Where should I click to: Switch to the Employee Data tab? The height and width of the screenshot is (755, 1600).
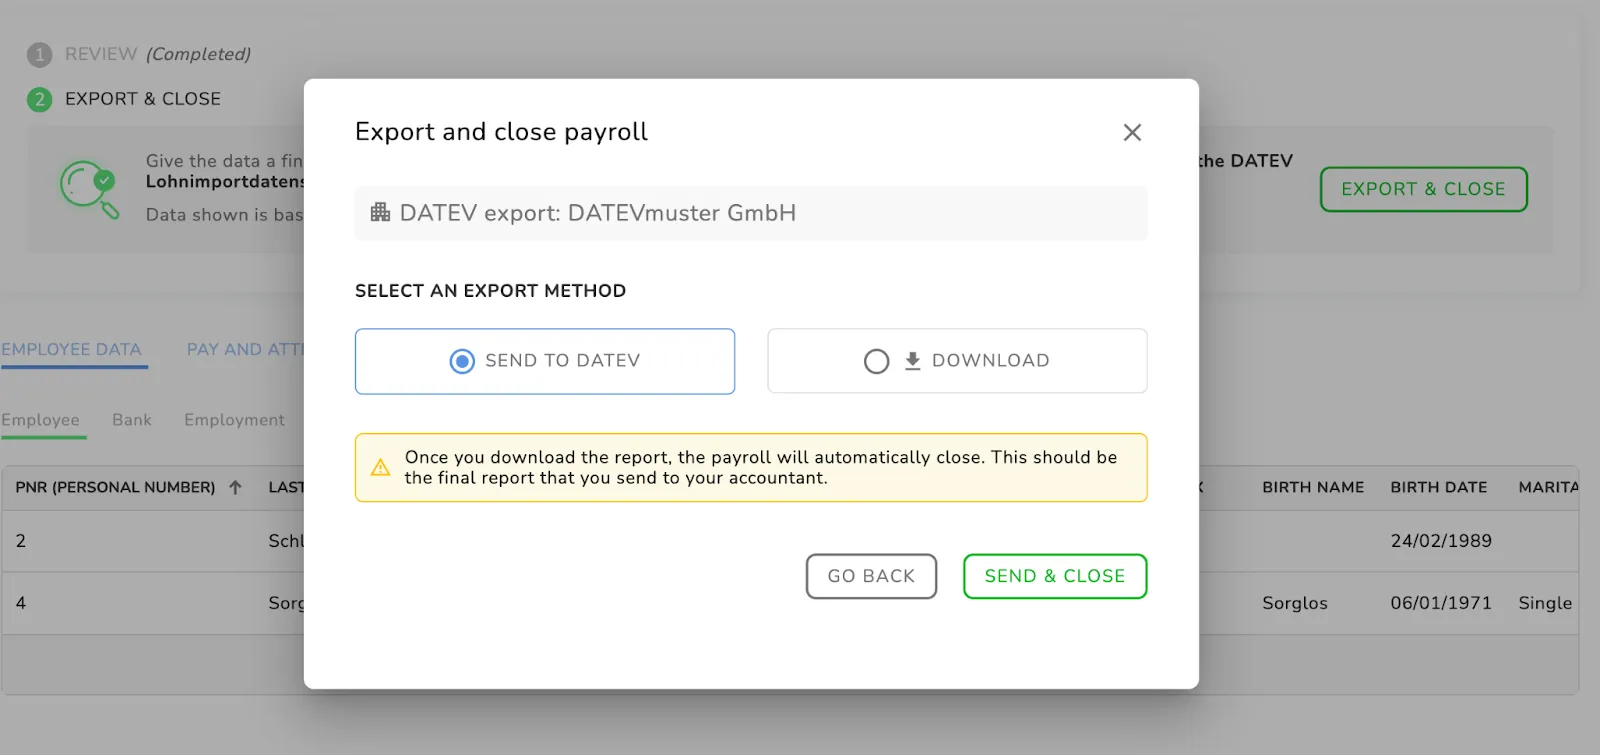72,350
